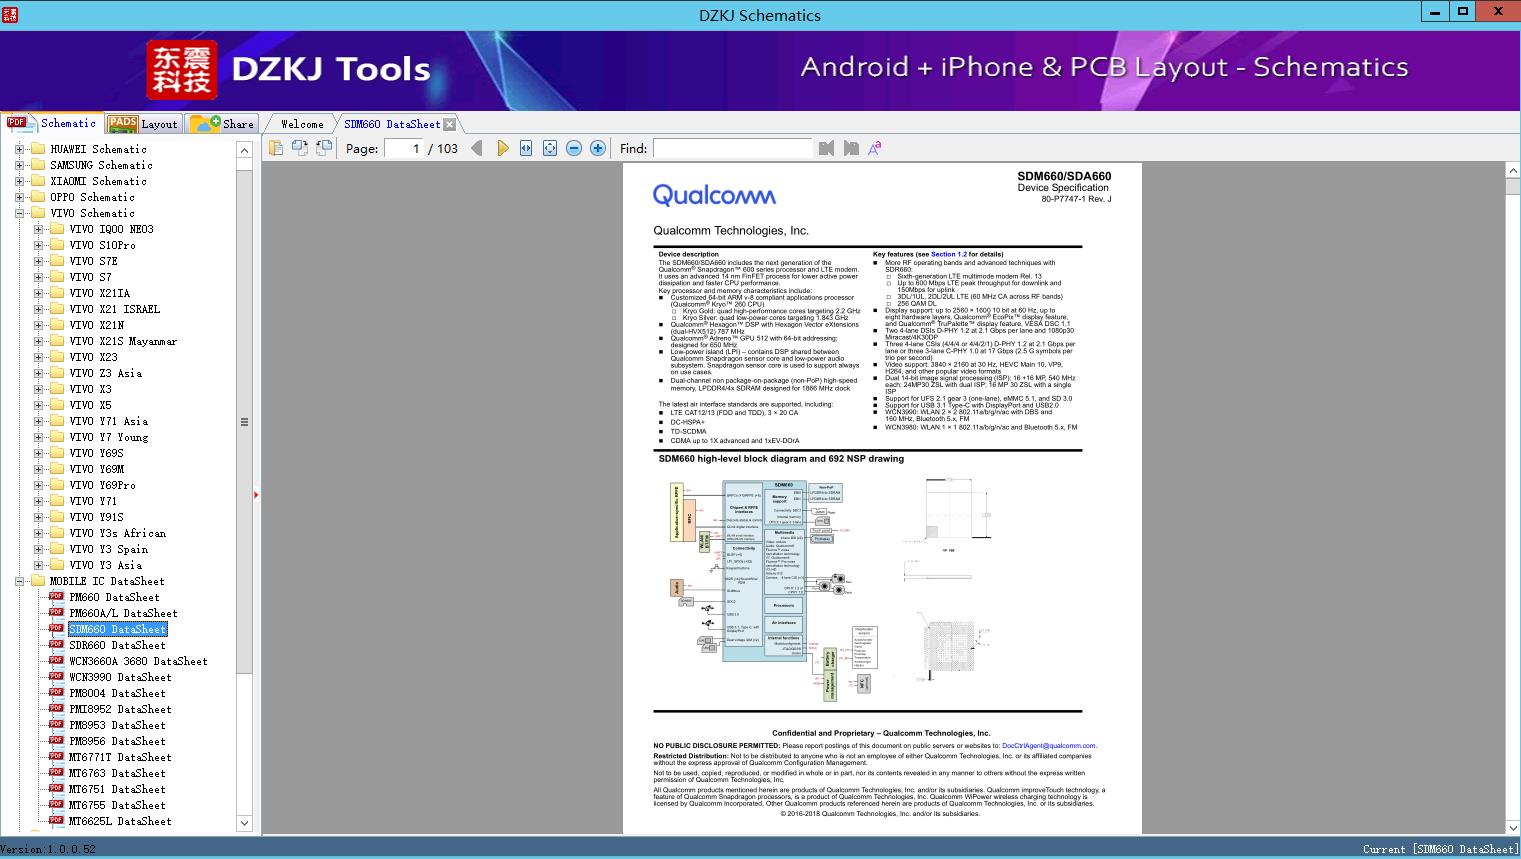Expand the SAMSUNG Schematic folder

coord(19,165)
